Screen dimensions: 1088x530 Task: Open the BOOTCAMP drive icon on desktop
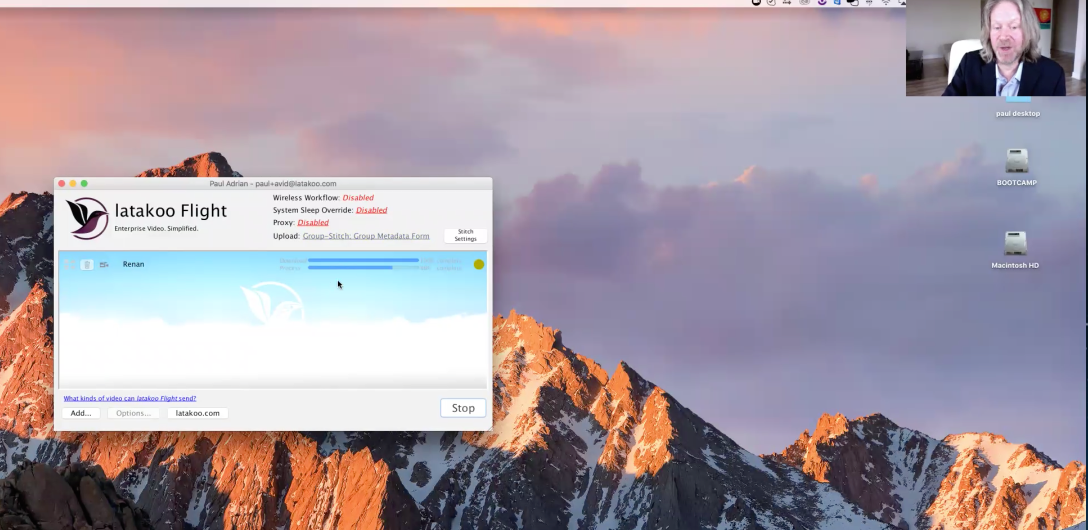[1017, 162]
